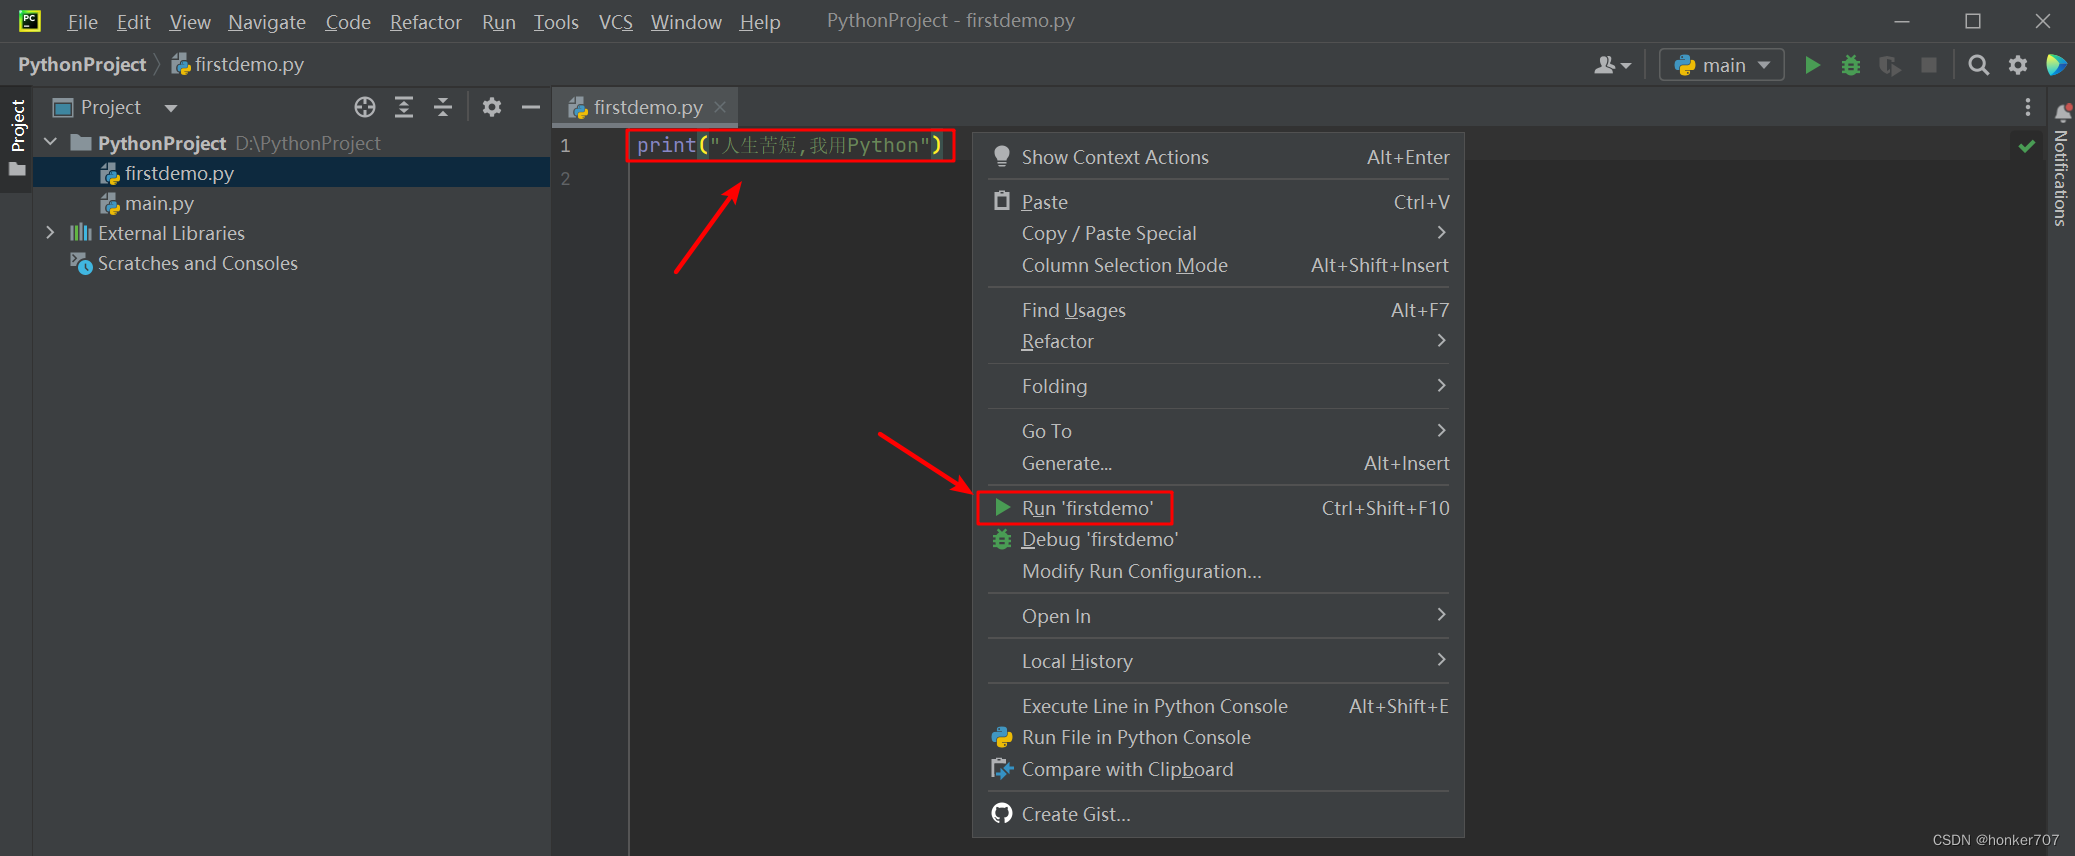Toggle the Project tool window side tab
This screenshot has height=856, width=2075.
(x=17, y=138)
